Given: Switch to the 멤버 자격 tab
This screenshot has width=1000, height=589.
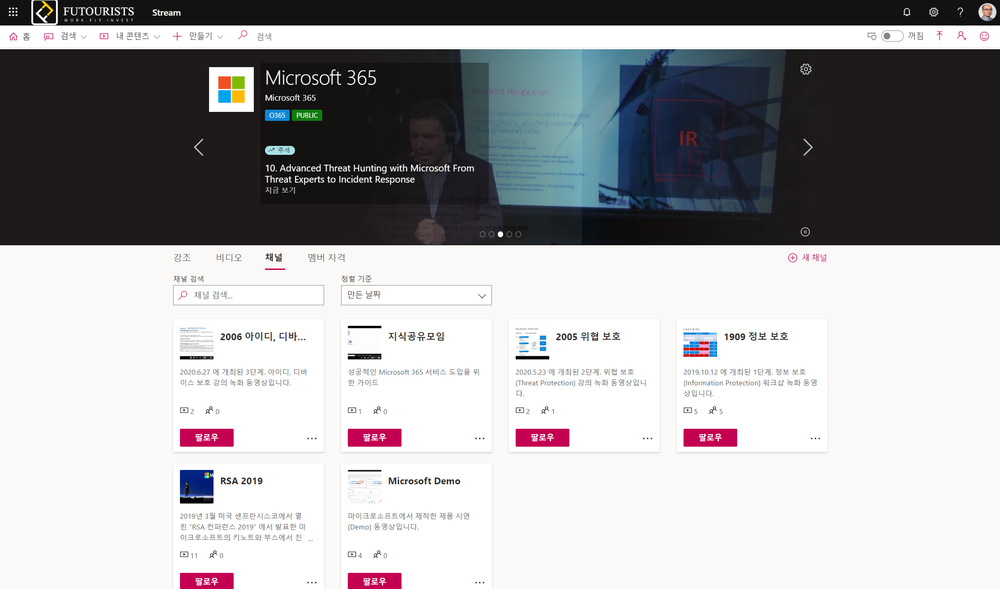Looking at the screenshot, I should pyautogui.click(x=326, y=258).
